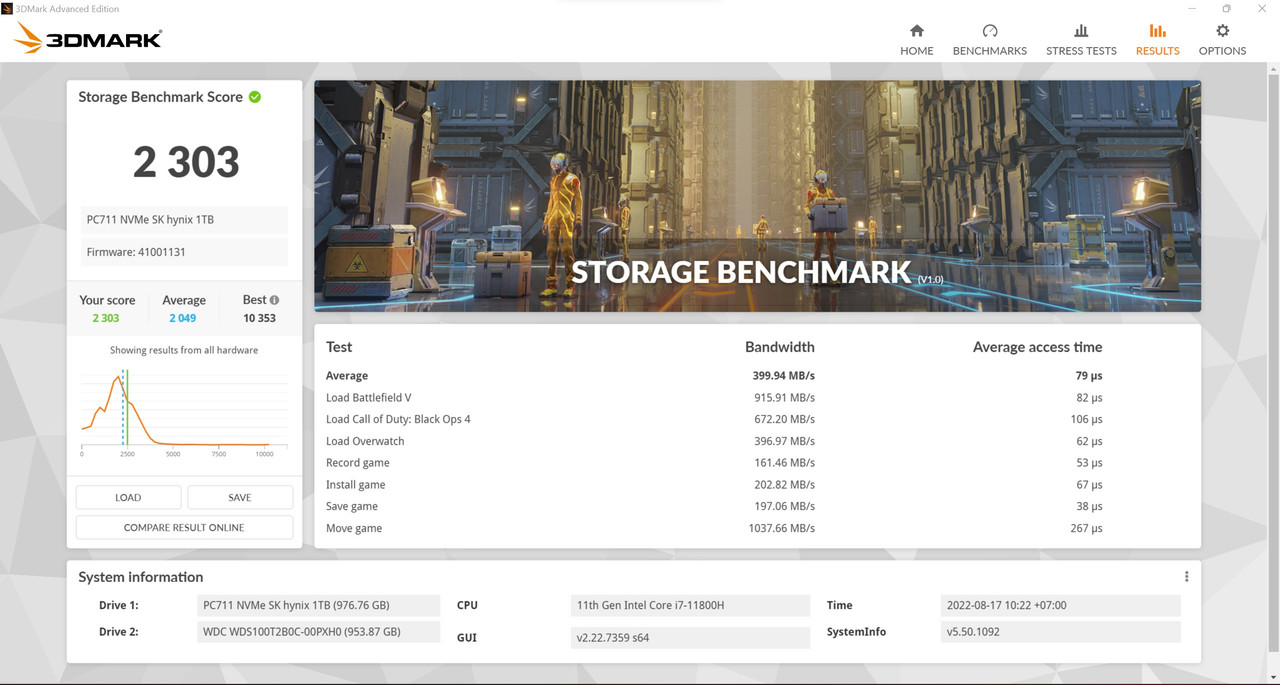Viewport: 1280px width, 685px height.
Task: Click the 915.91 MB/s bandwidth value
Action: pos(784,398)
